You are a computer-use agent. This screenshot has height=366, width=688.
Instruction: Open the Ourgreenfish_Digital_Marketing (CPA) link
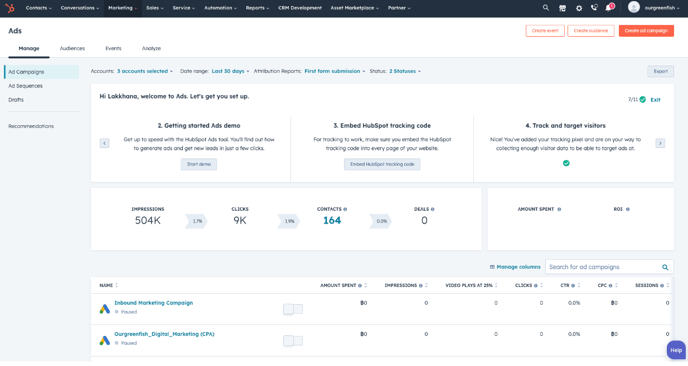(x=164, y=334)
